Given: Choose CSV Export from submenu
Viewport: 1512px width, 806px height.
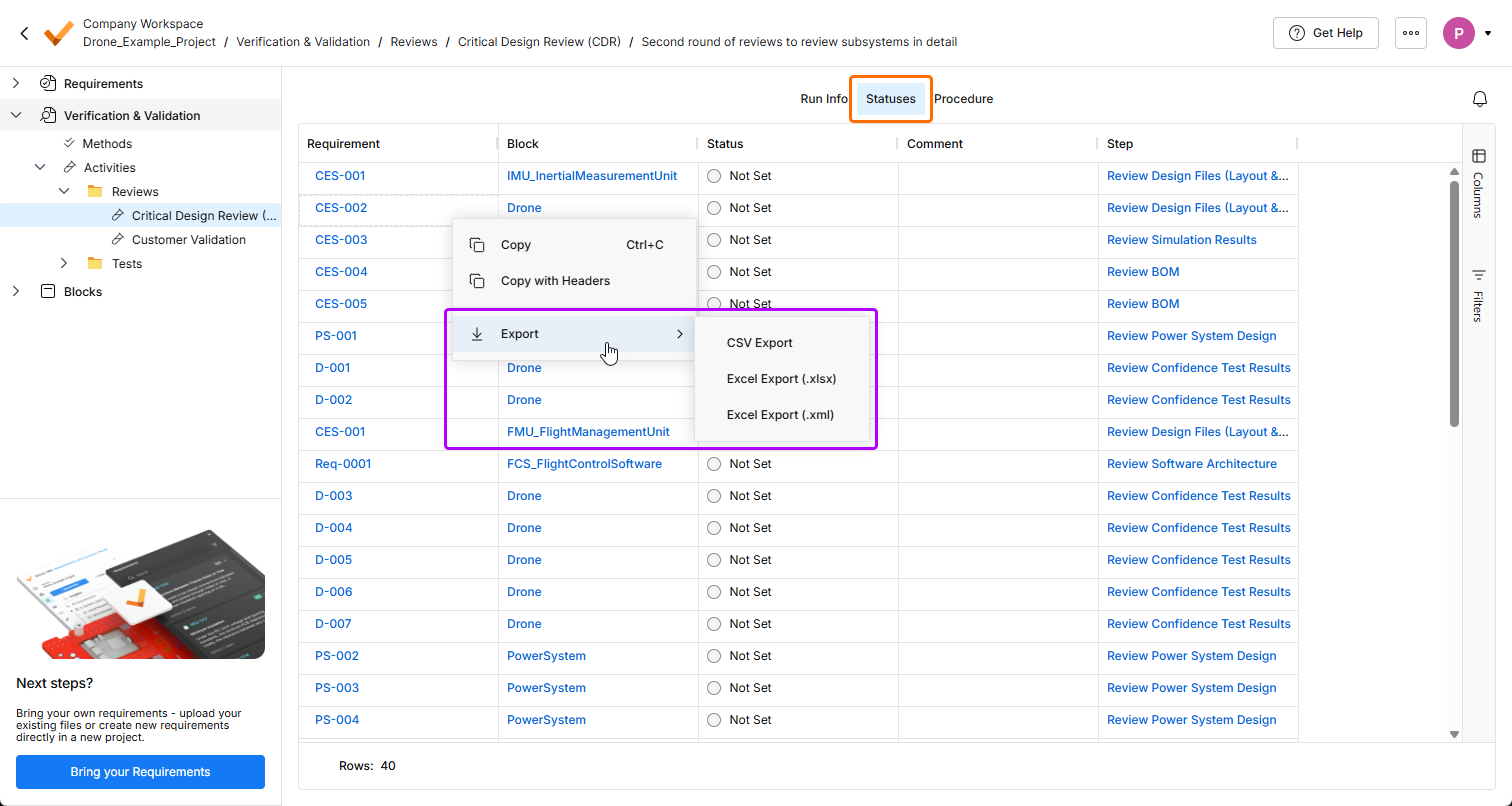Looking at the screenshot, I should click(759, 343).
